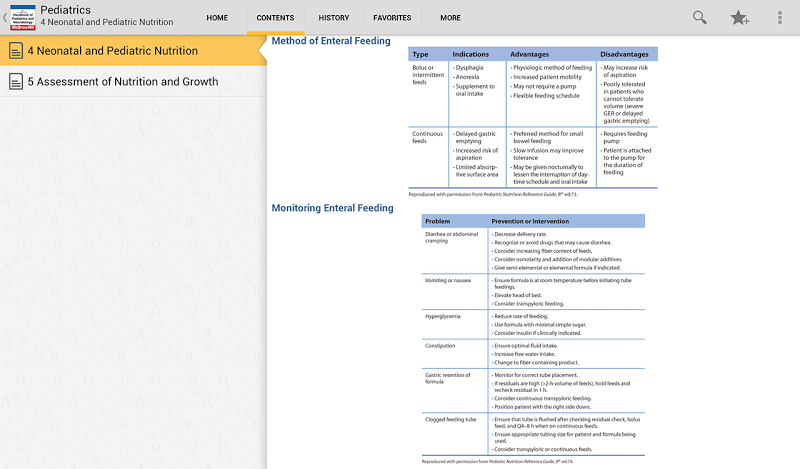Click 'Prevention or Intervention' column header
Image resolution: width=800 pixels, height=469 pixels.
pyautogui.click(x=530, y=221)
